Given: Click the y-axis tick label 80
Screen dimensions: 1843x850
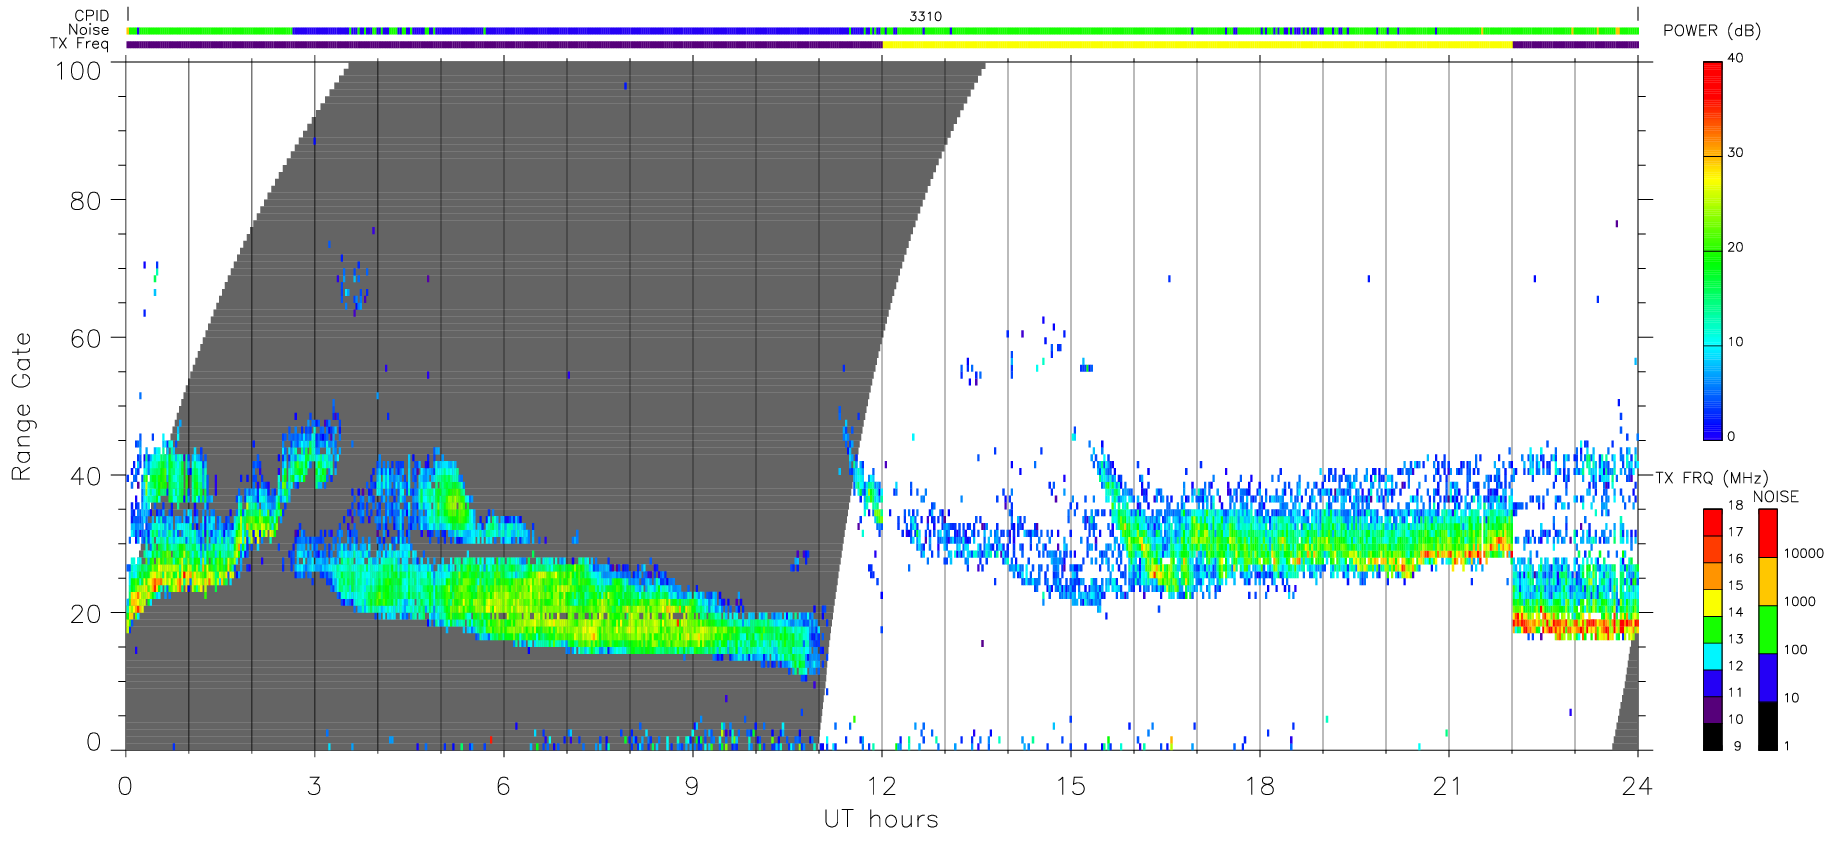Looking at the screenshot, I should click(x=85, y=201).
